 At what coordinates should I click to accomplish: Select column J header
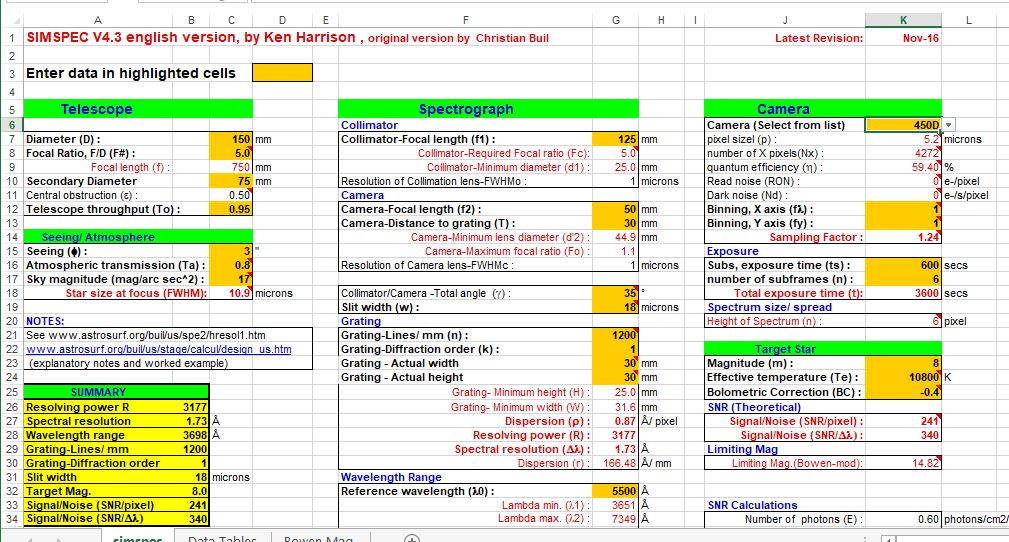pyautogui.click(x=784, y=20)
